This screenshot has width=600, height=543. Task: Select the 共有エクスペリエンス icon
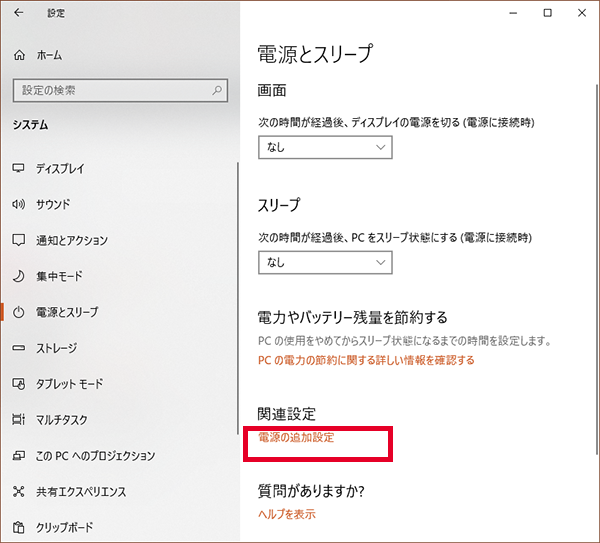point(18,491)
